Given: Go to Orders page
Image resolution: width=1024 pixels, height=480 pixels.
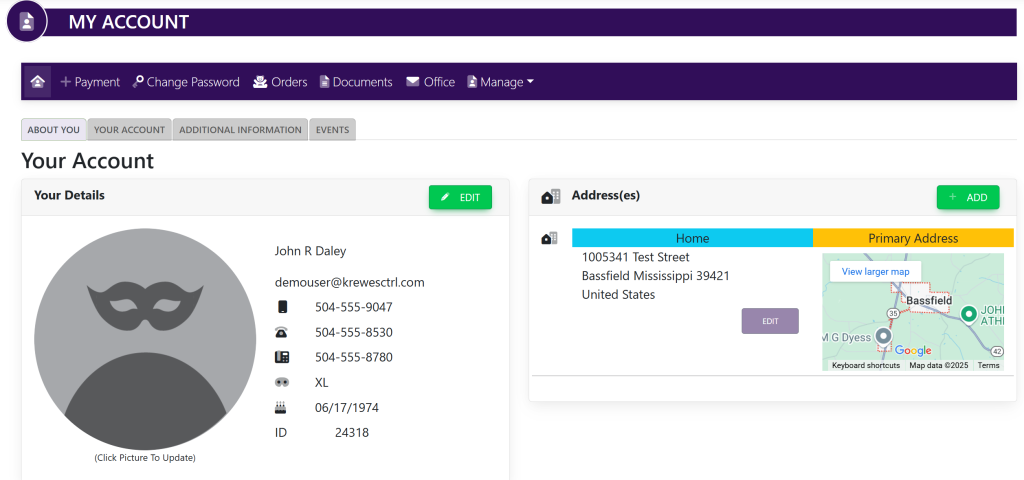Looking at the screenshot, I should (x=280, y=82).
